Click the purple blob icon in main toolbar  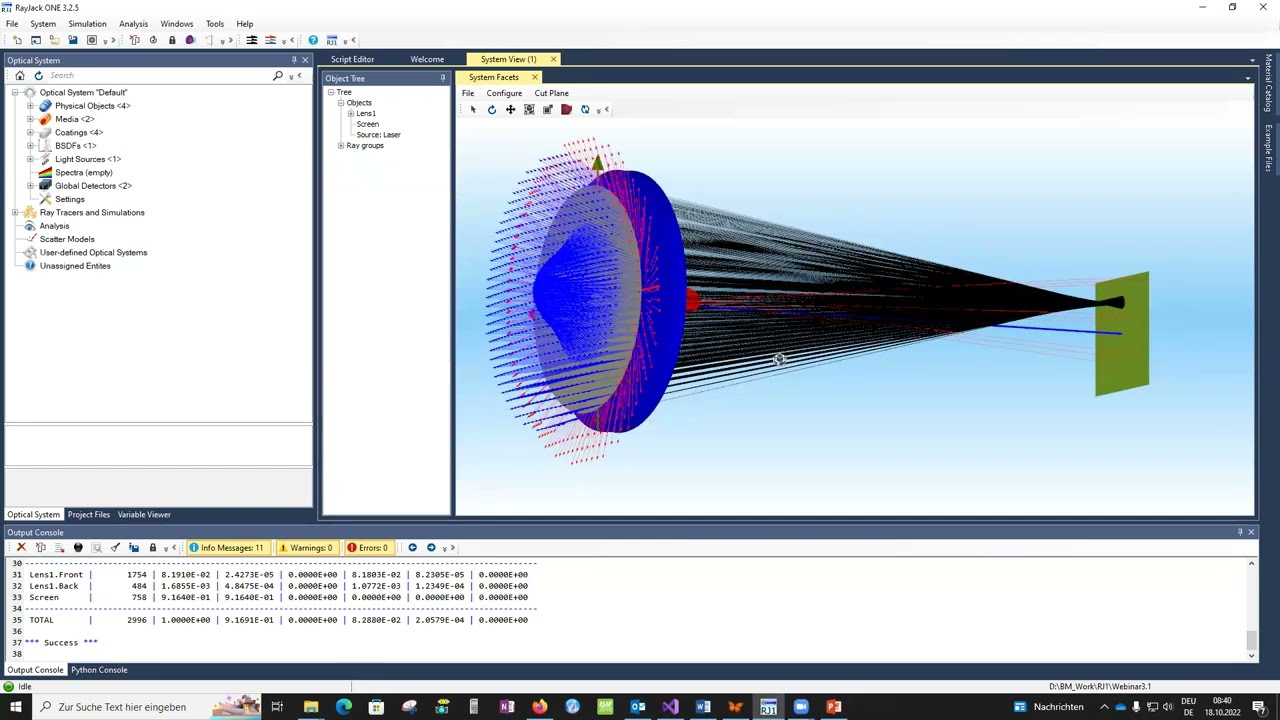pyautogui.click(x=190, y=40)
